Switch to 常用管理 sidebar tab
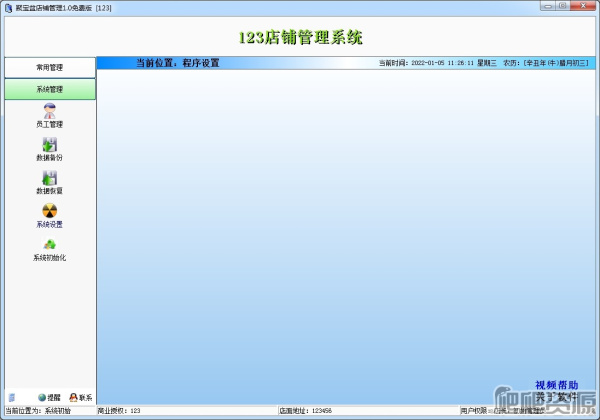Image resolution: width=600 pixels, height=420 pixels. [50, 67]
